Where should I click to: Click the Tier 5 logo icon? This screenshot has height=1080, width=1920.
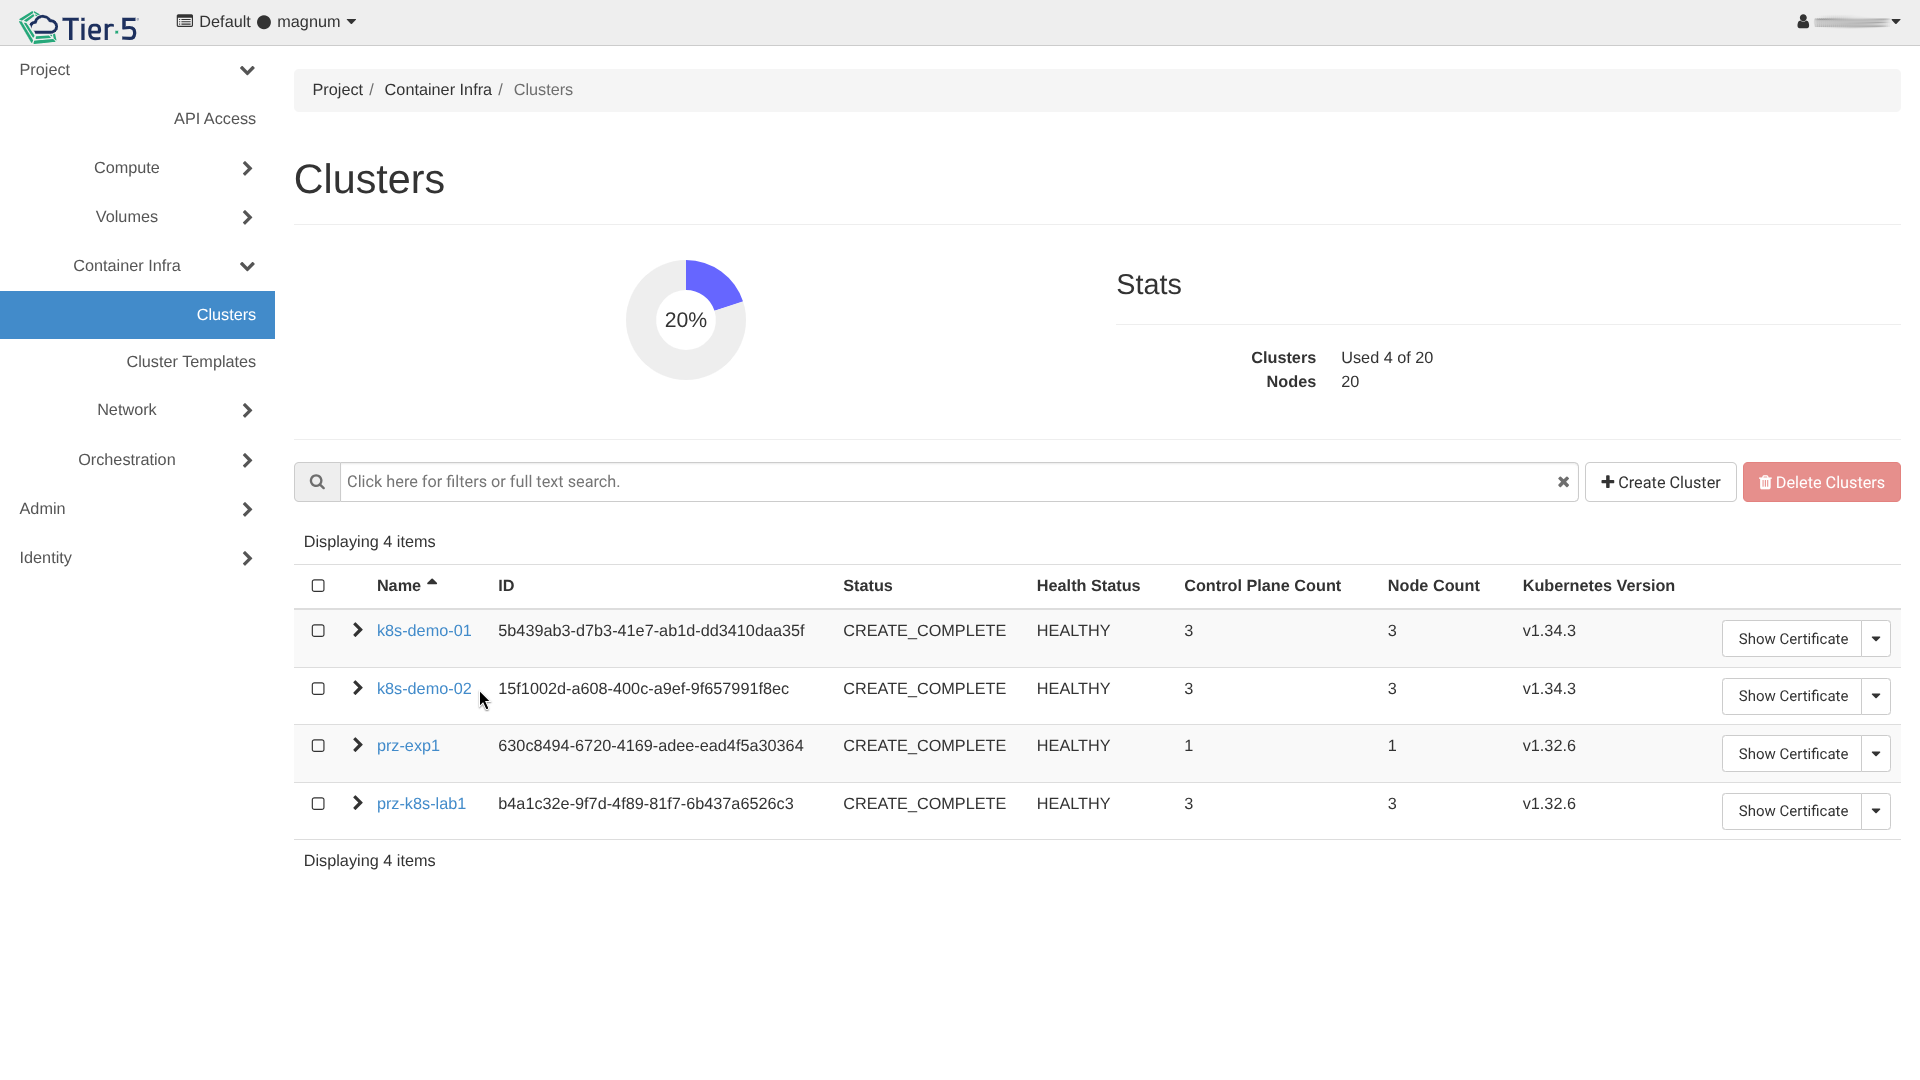(x=40, y=27)
